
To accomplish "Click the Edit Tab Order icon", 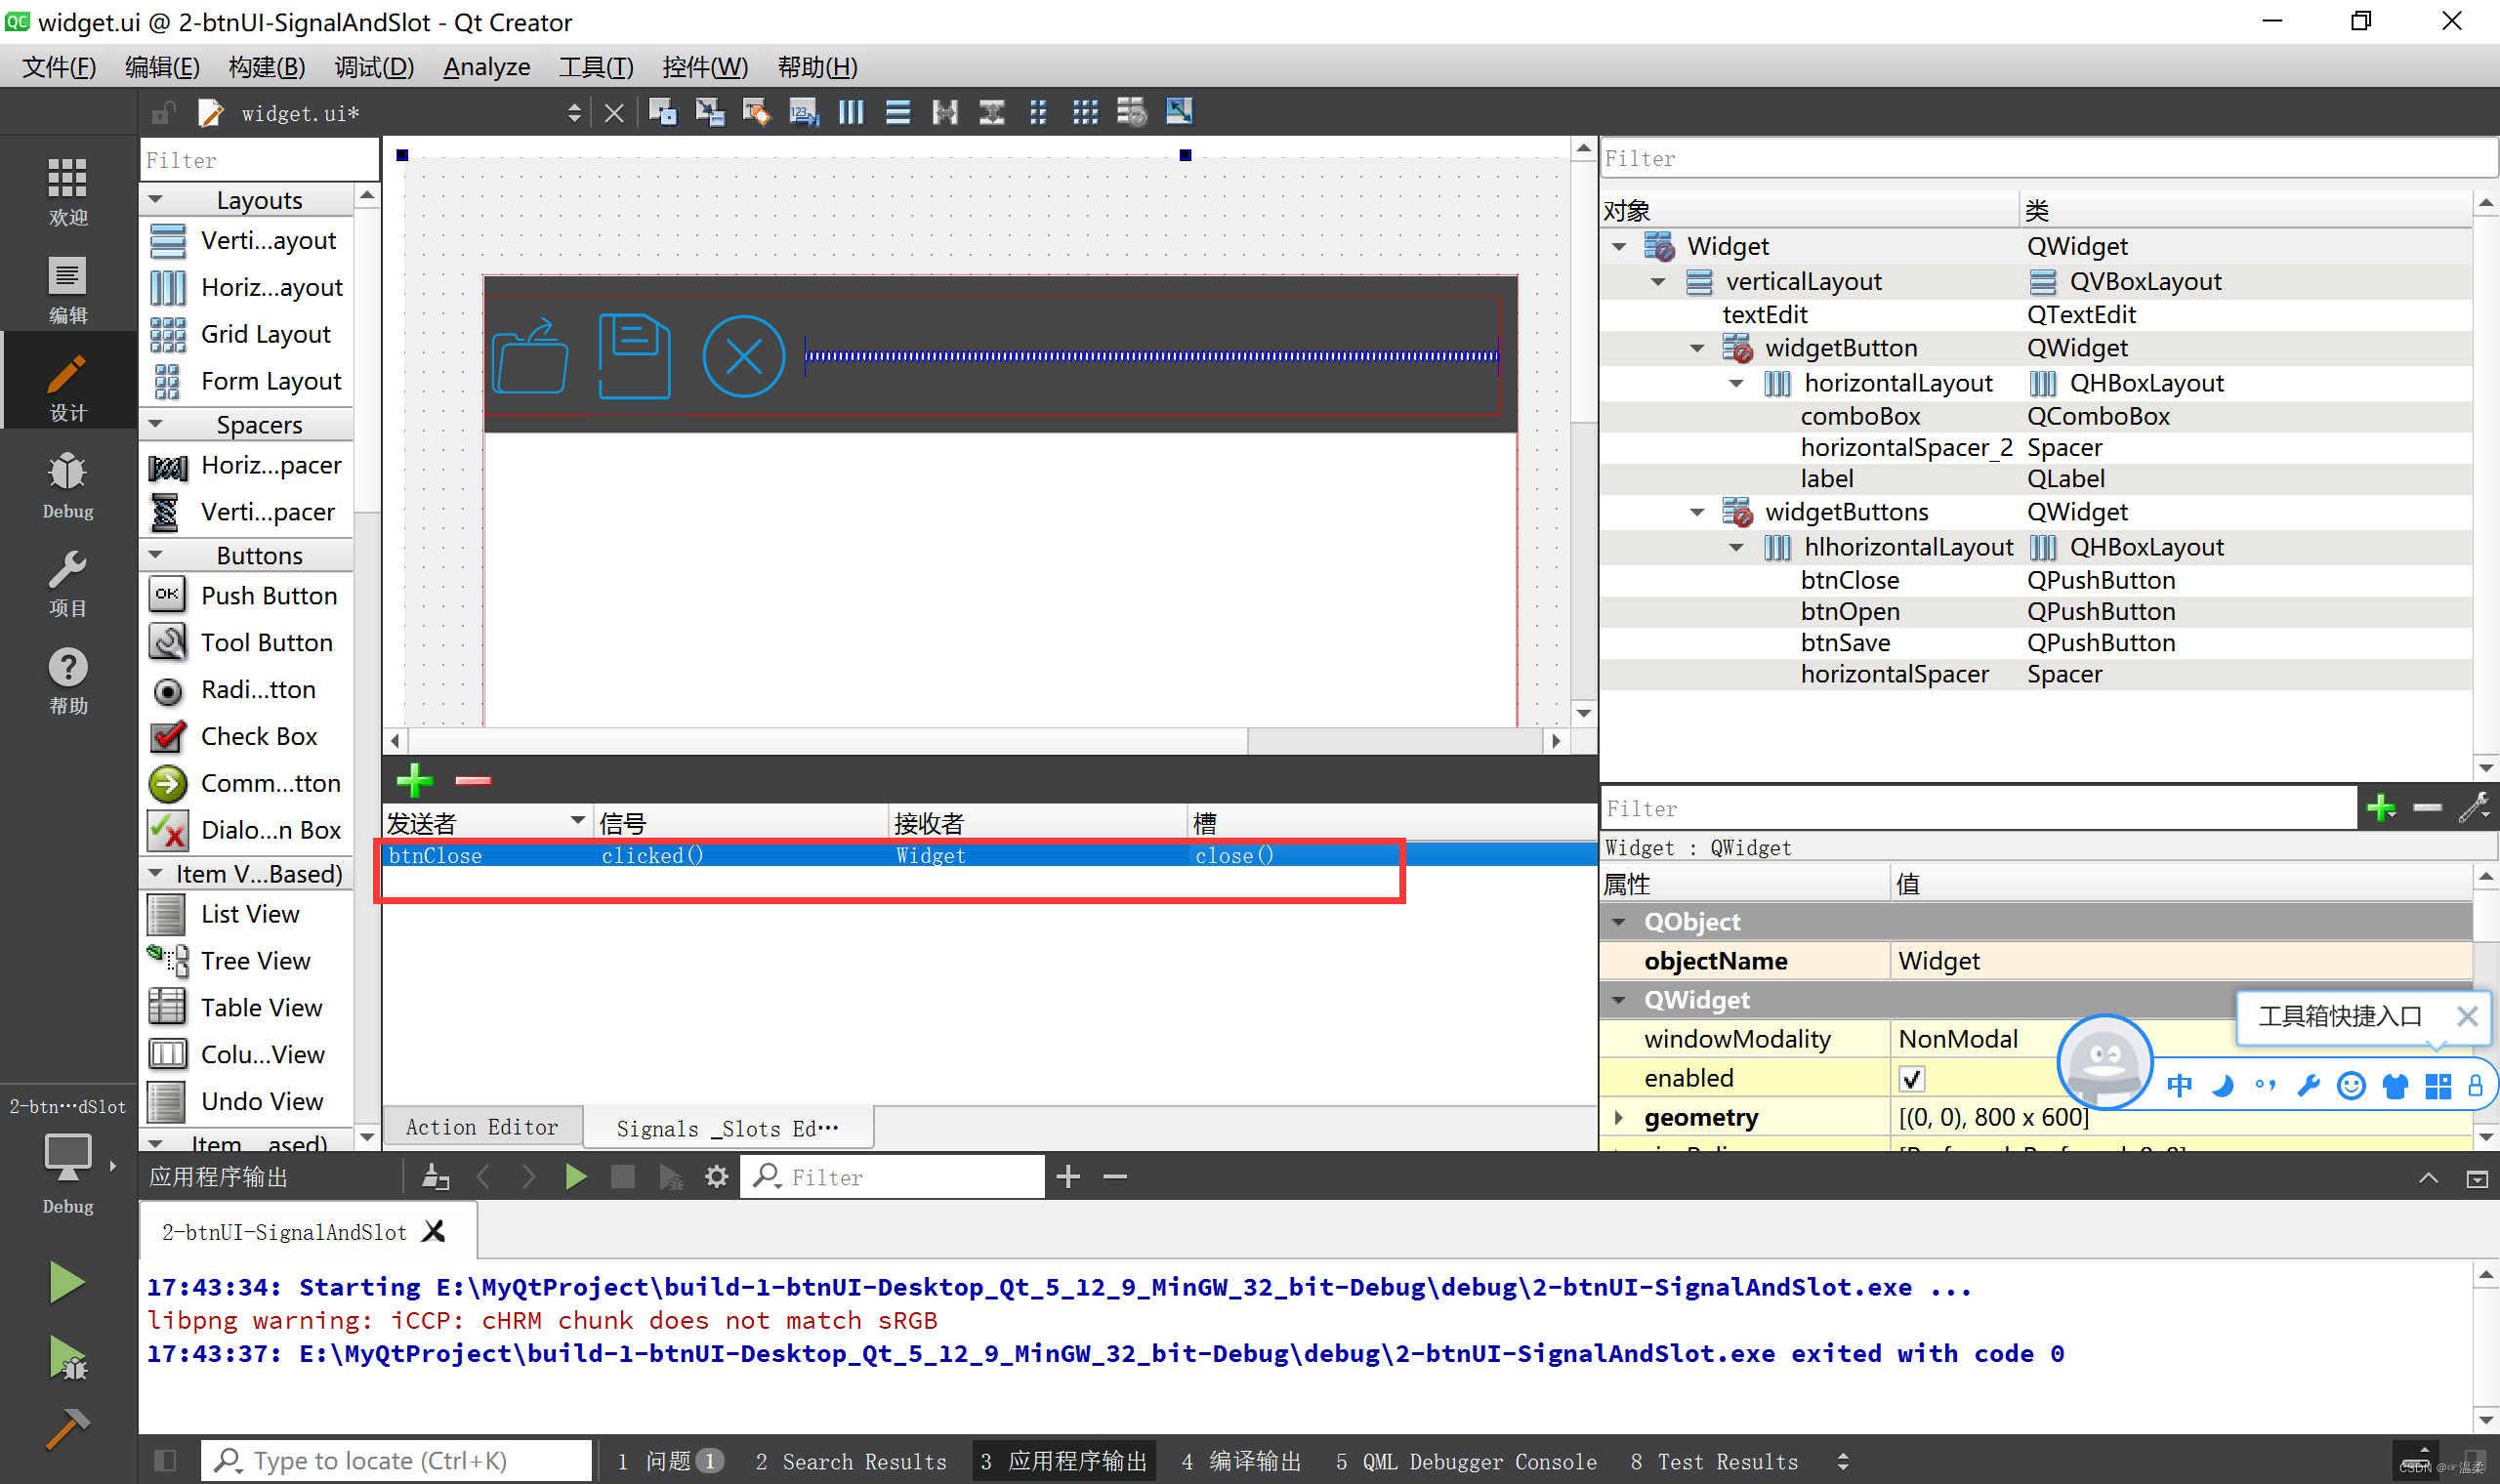I will (x=803, y=112).
